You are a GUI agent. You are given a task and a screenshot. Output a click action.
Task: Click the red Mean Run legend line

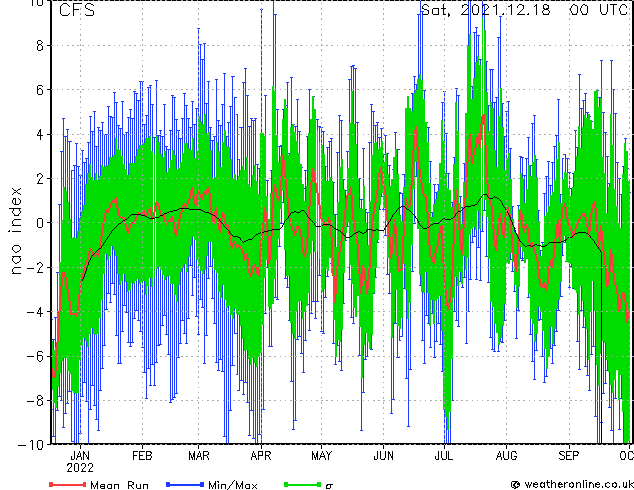tap(67, 484)
